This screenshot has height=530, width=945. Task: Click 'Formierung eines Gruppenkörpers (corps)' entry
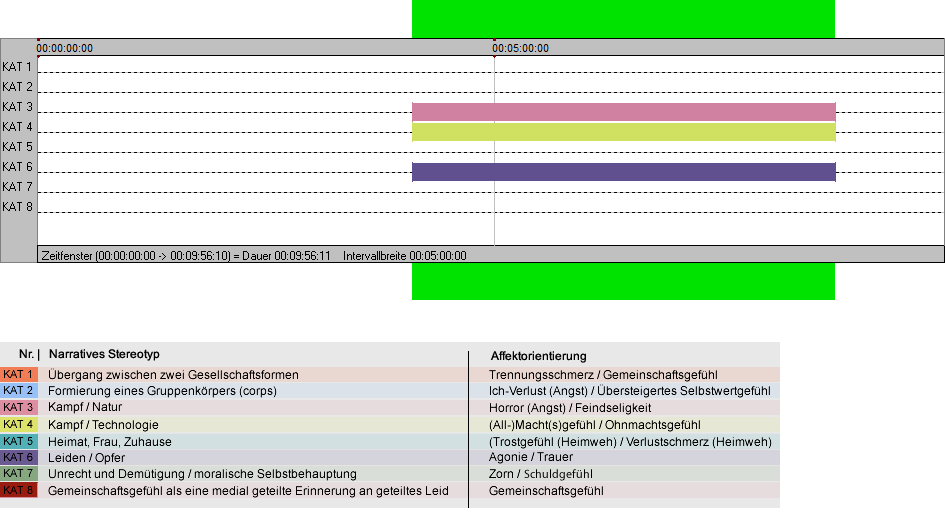point(163,391)
